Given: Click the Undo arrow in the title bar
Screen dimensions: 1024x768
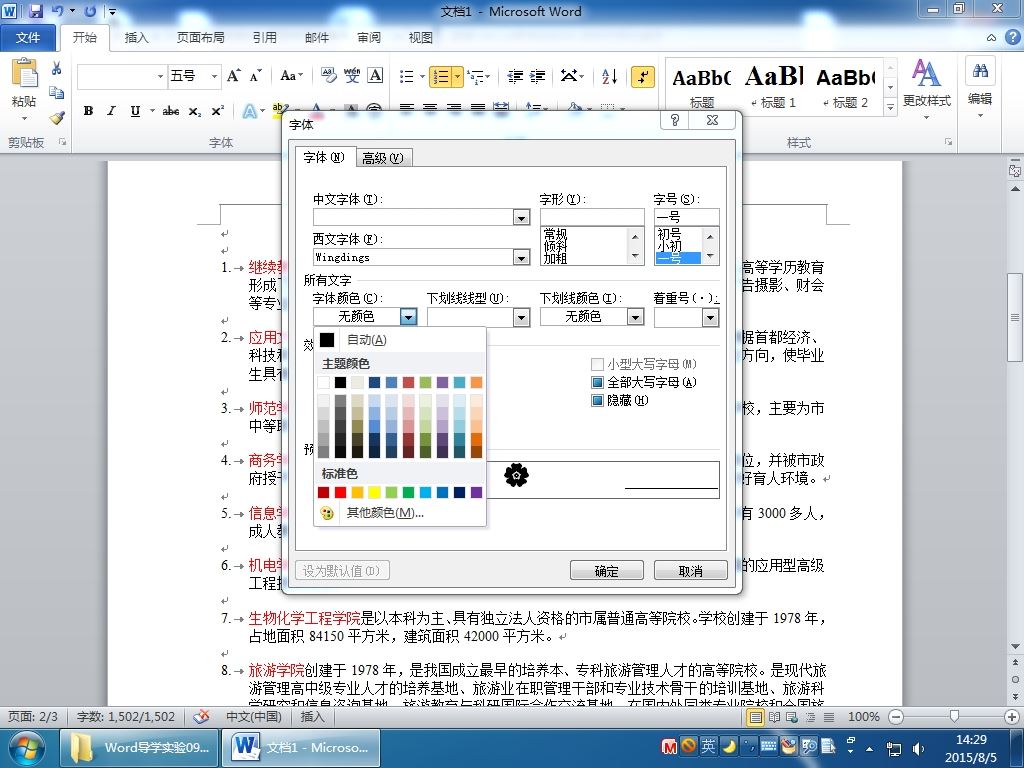Looking at the screenshot, I should pyautogui.click(x=58, y=11).
